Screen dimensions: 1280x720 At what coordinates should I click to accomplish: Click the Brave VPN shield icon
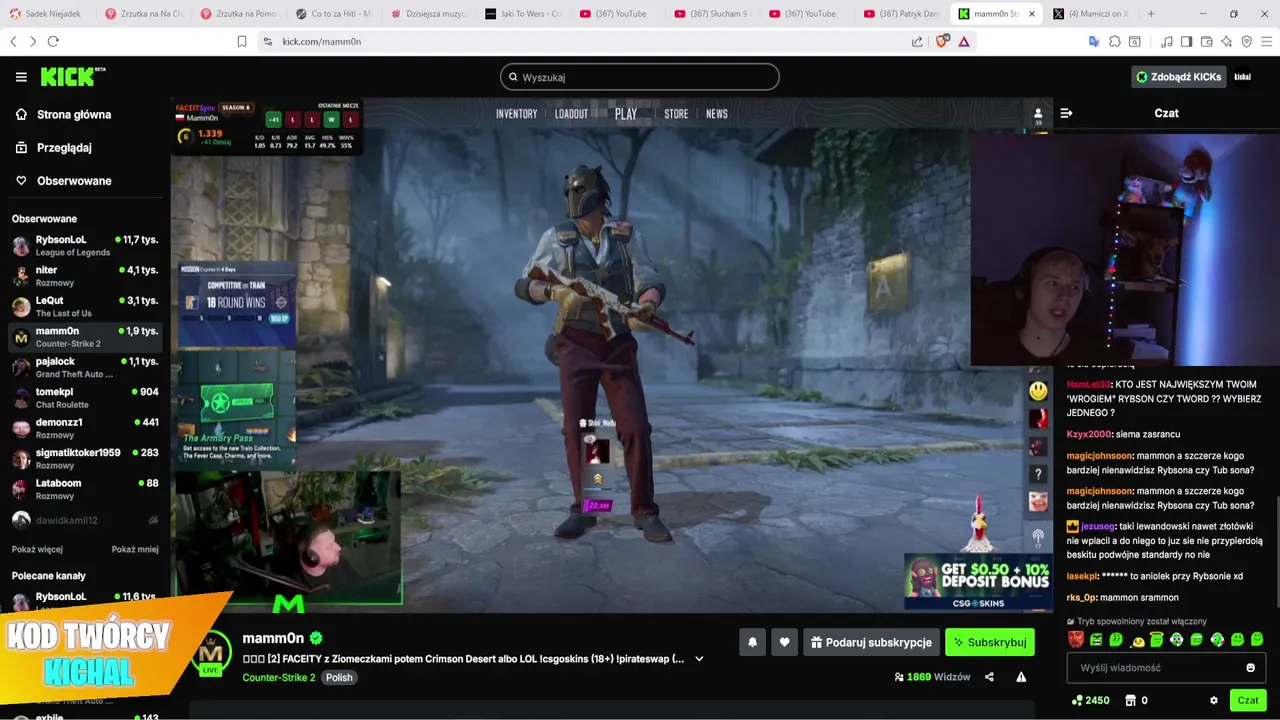click(1247, 41)
